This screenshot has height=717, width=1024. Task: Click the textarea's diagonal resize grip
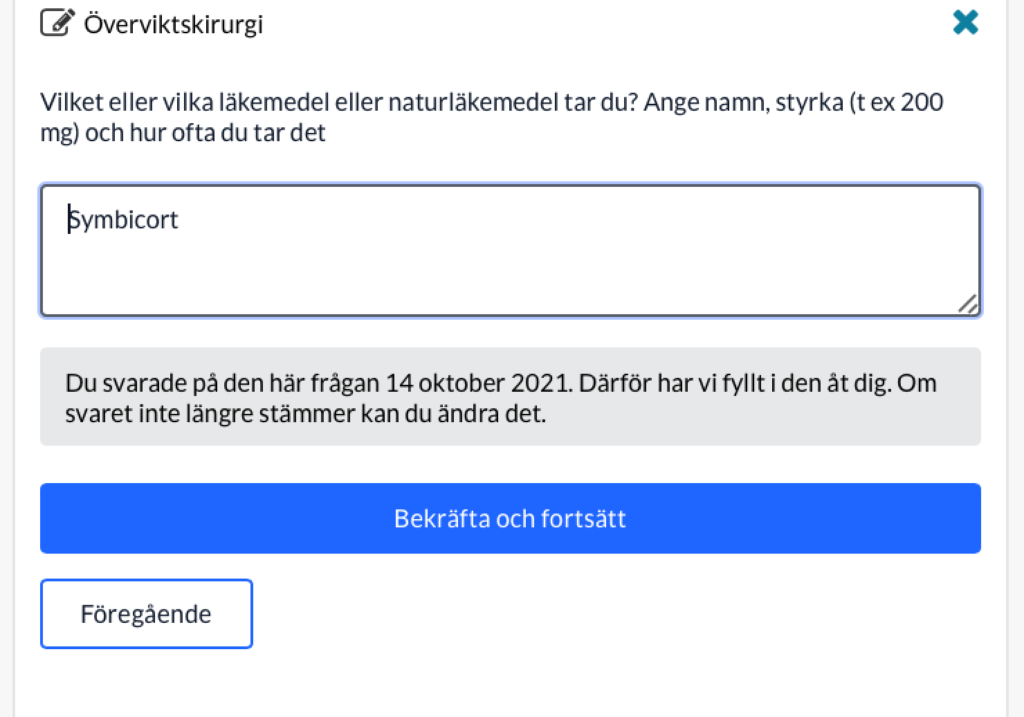[968, 304]
